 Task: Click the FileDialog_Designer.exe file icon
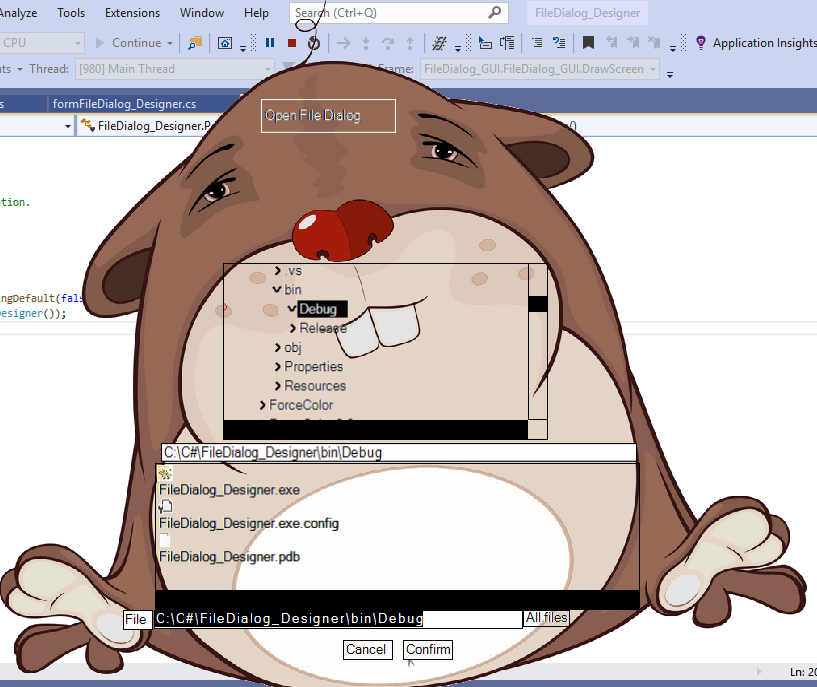click(165, 473)
